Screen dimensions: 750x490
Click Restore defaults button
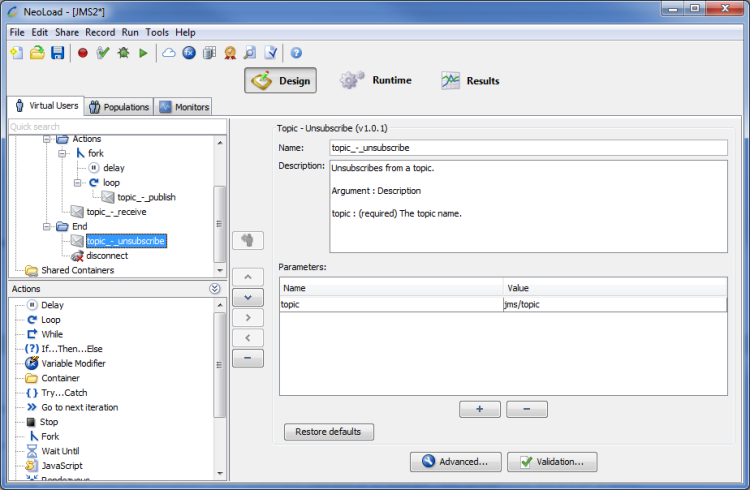pyautogui.click(x=329, y=432)
